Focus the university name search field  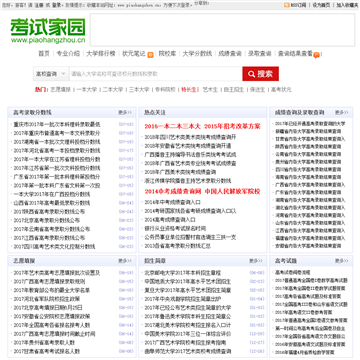click(156, 74)
